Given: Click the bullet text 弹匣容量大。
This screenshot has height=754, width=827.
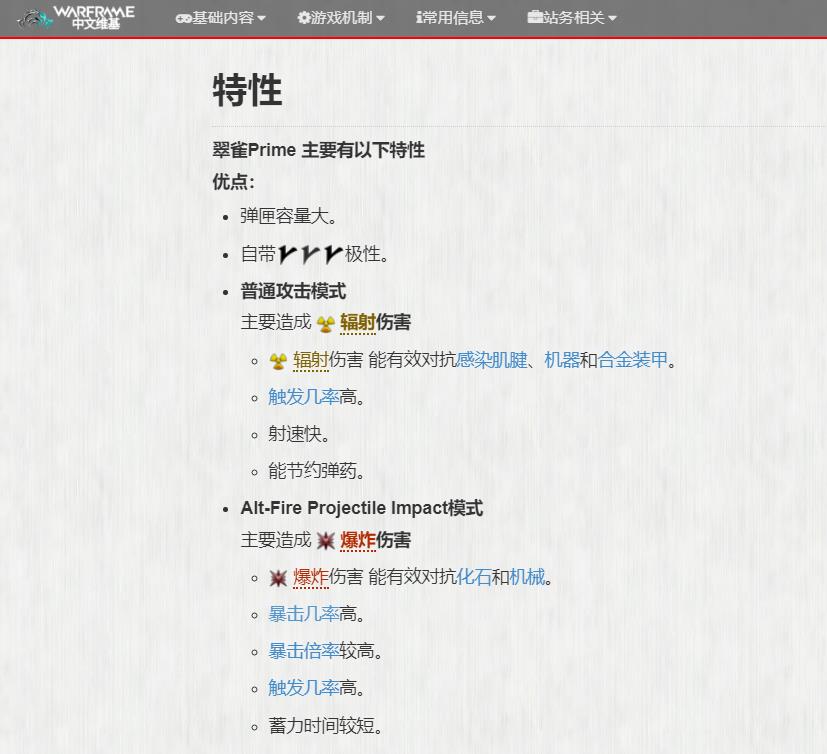Looking at the screenshot, I should (x=289, y=217).
